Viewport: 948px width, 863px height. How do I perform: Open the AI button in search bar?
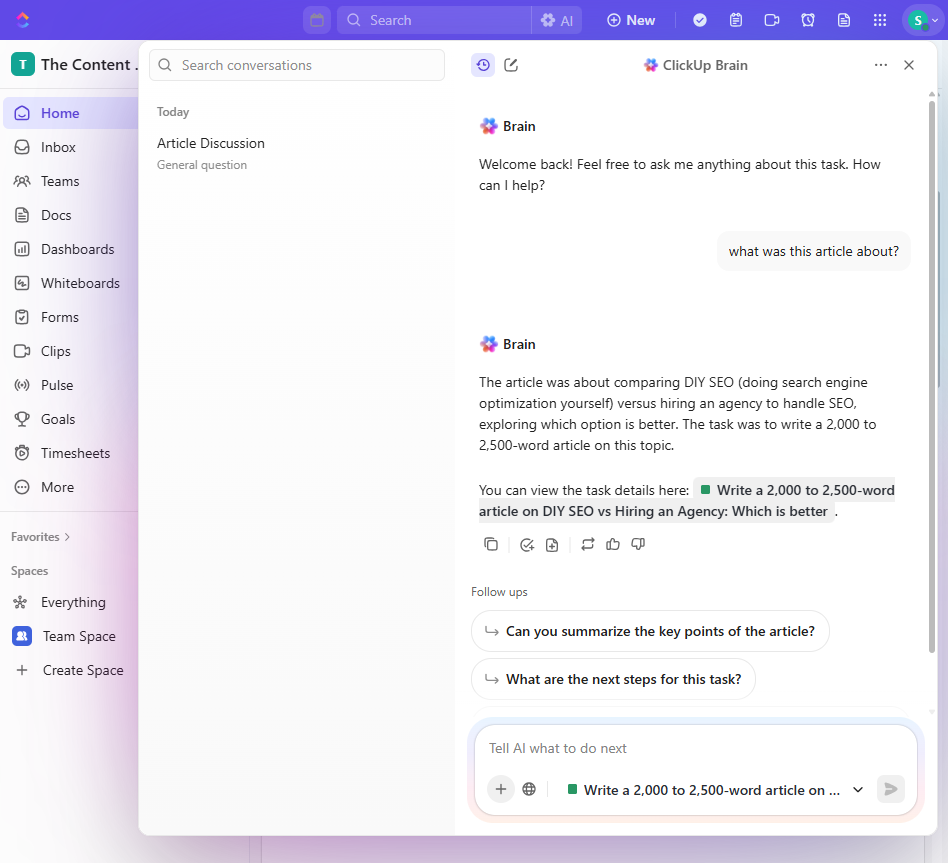[557, 20]
